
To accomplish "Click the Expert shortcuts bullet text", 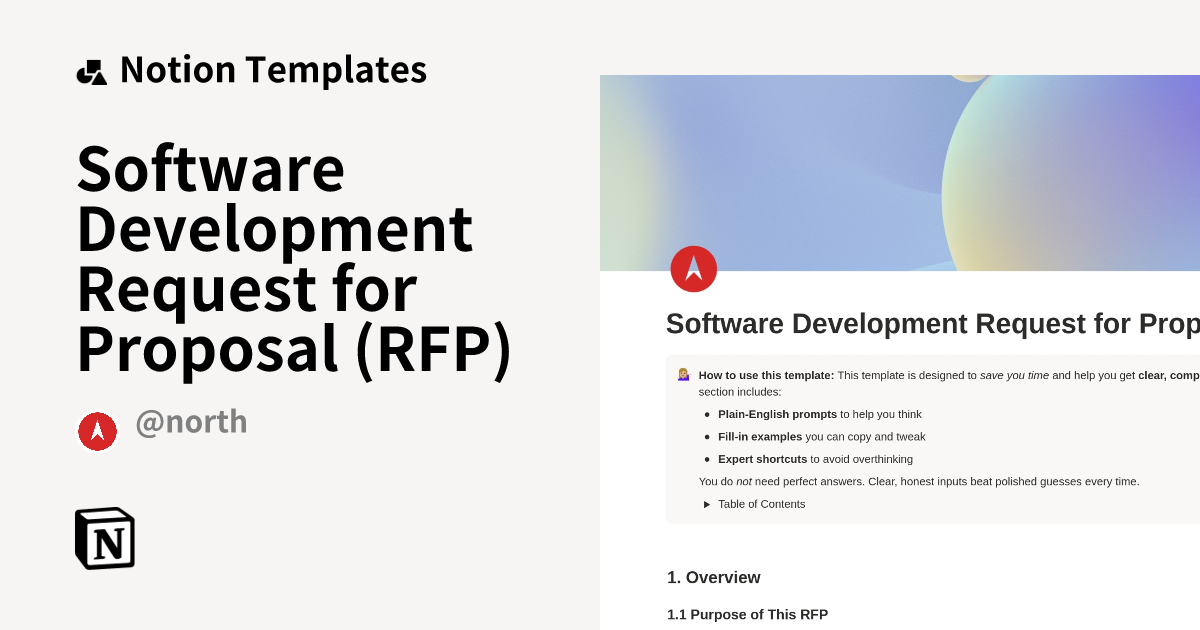I will [x=815, y=459].
